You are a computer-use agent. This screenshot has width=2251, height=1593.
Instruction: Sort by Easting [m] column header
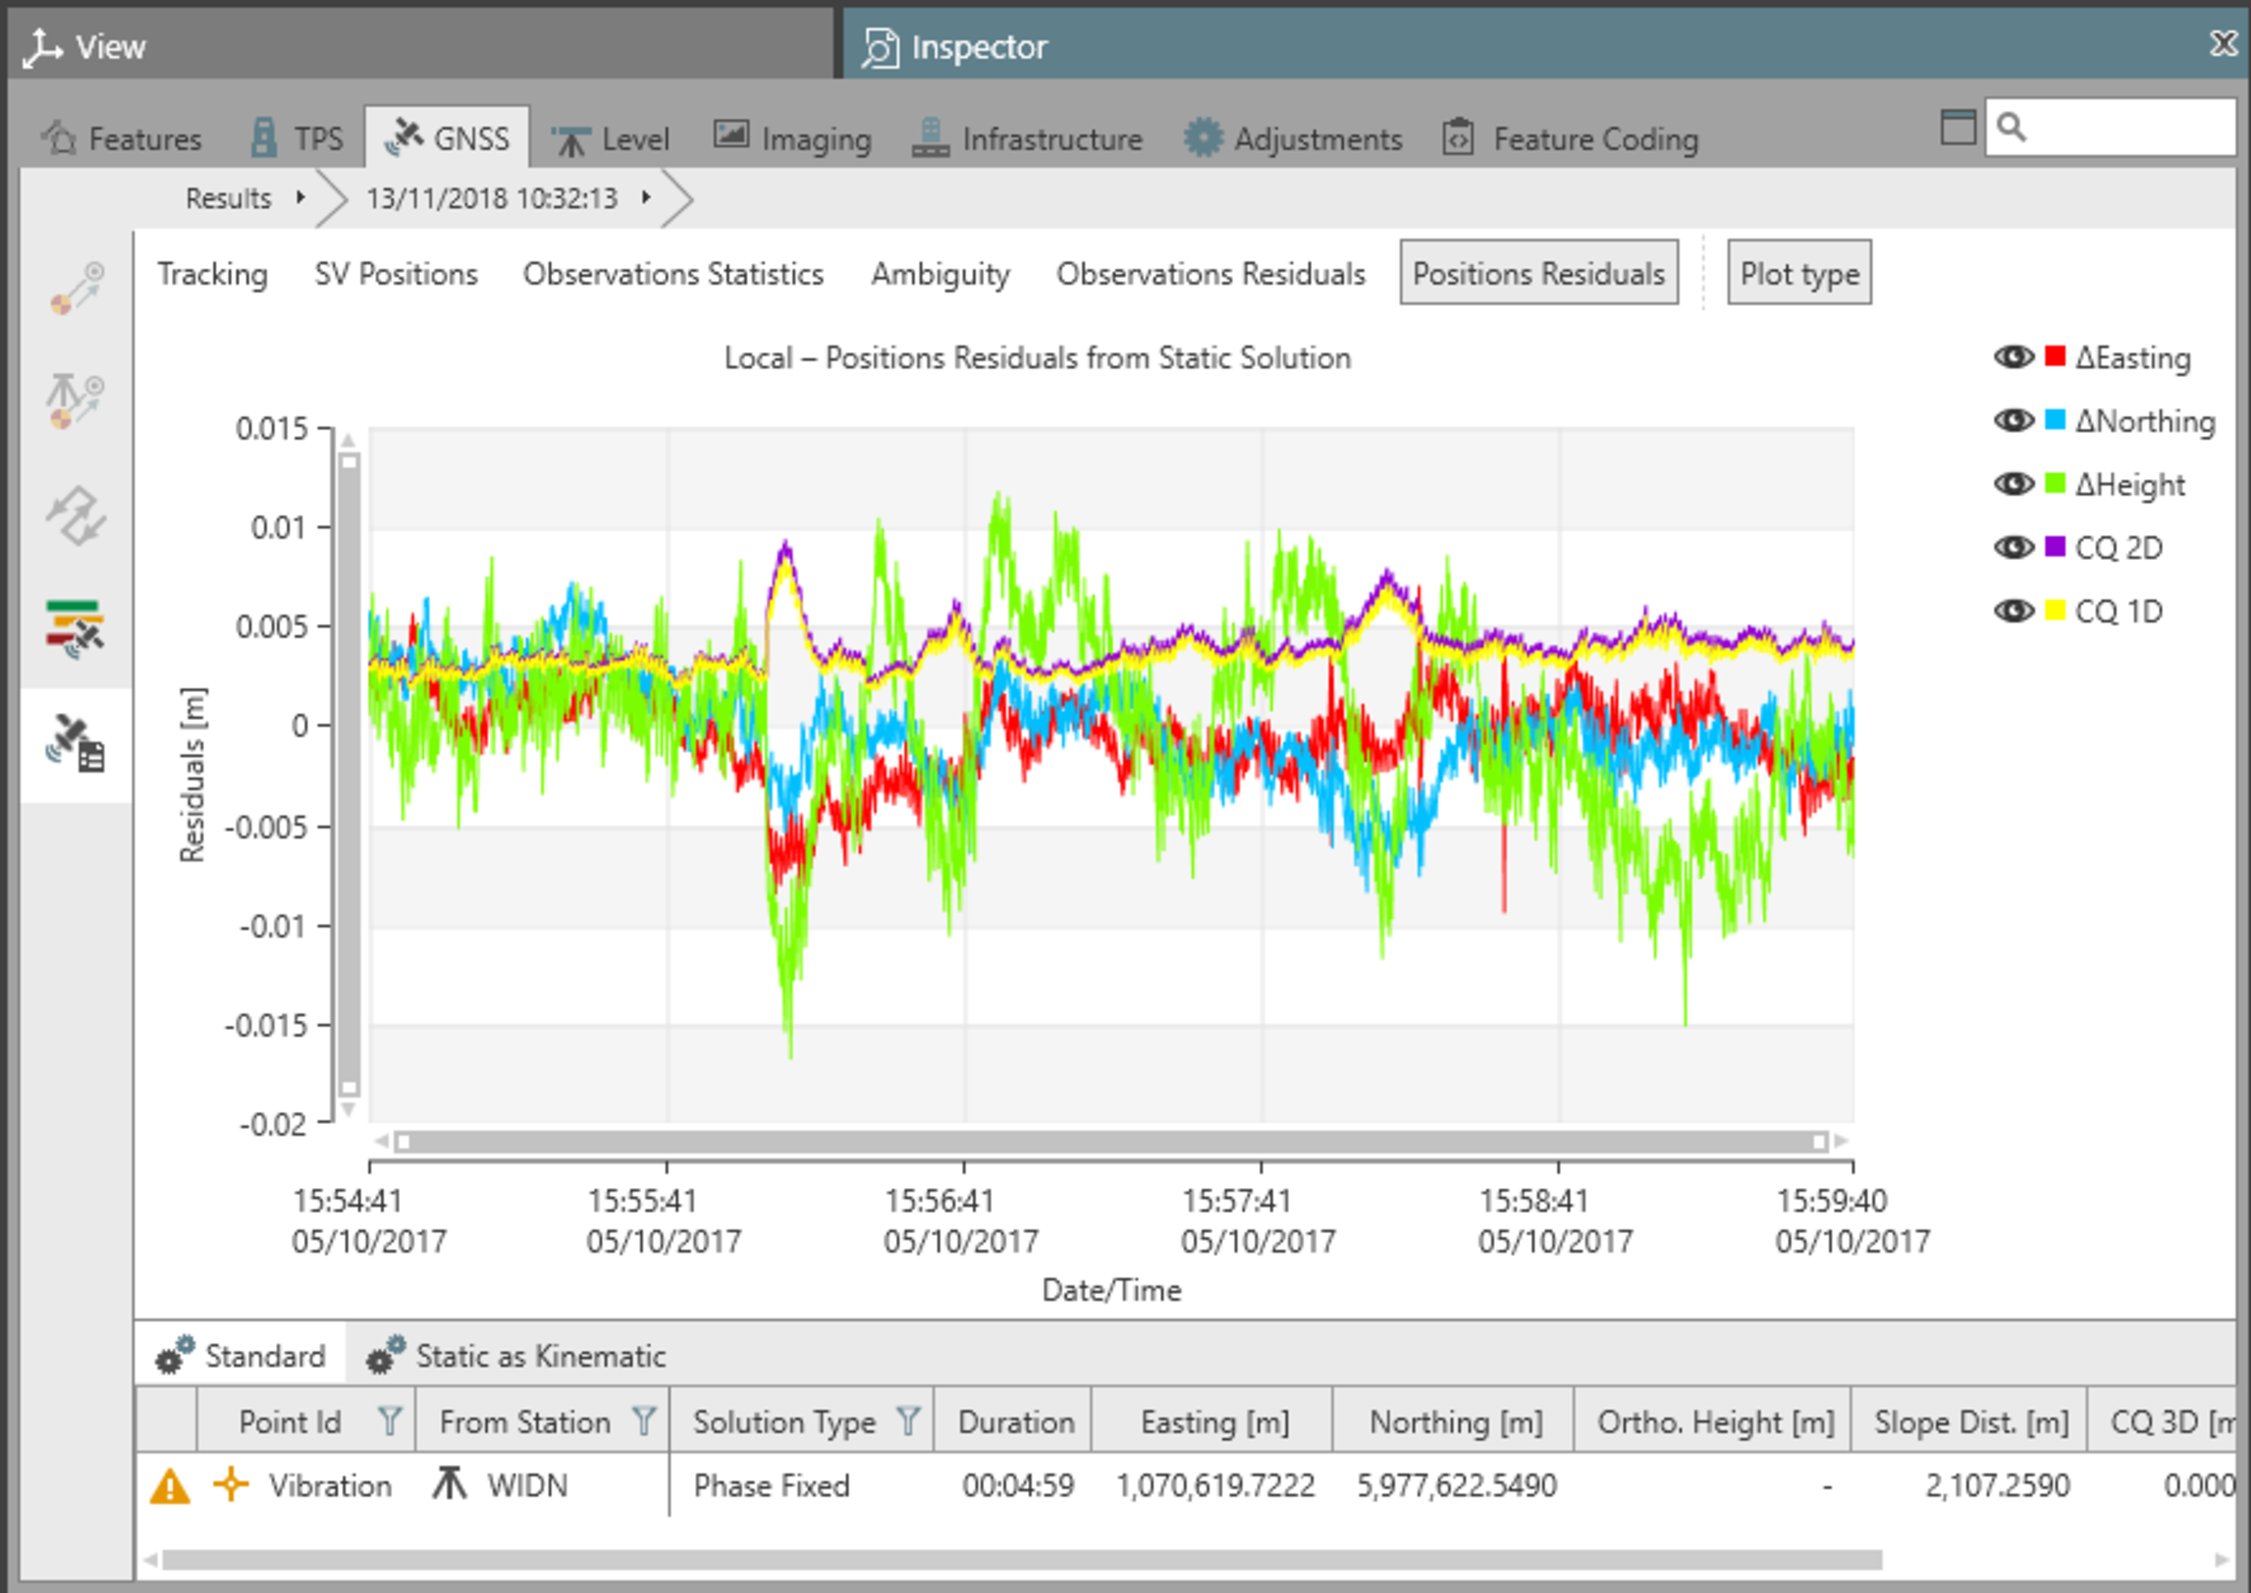1214,1421
